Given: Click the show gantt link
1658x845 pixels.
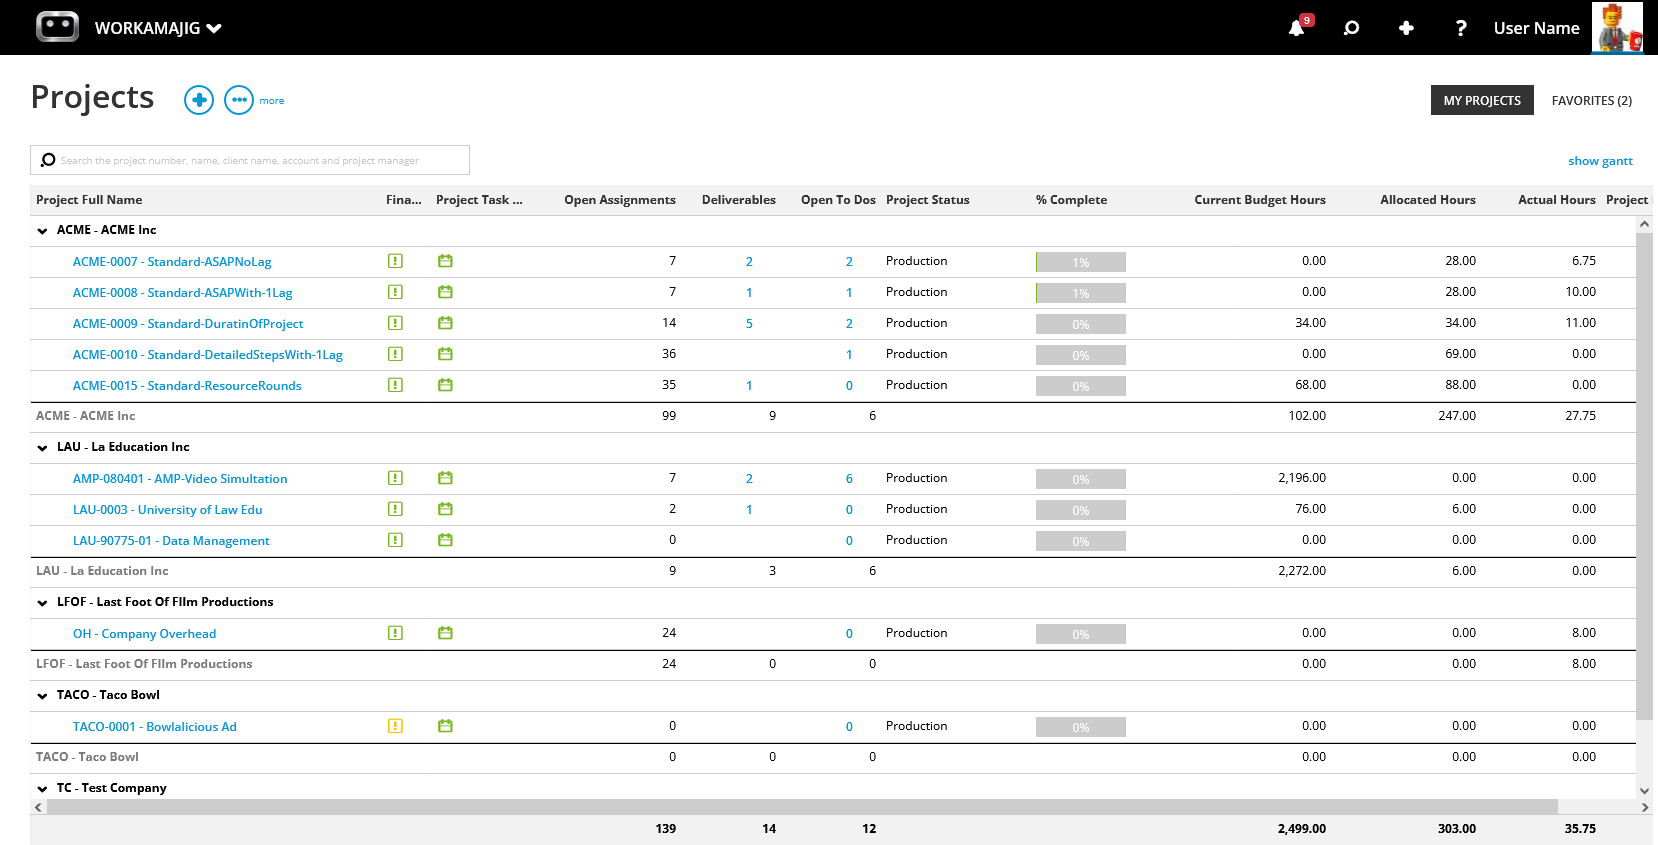Looking at the screenshot, I should point(1600,161).
